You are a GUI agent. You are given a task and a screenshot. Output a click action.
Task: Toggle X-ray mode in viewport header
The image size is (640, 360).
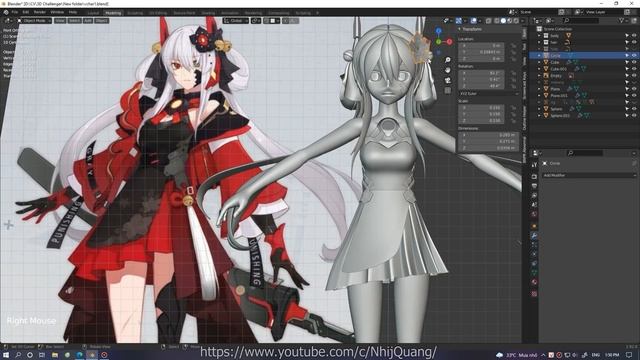tap(488, 20)
